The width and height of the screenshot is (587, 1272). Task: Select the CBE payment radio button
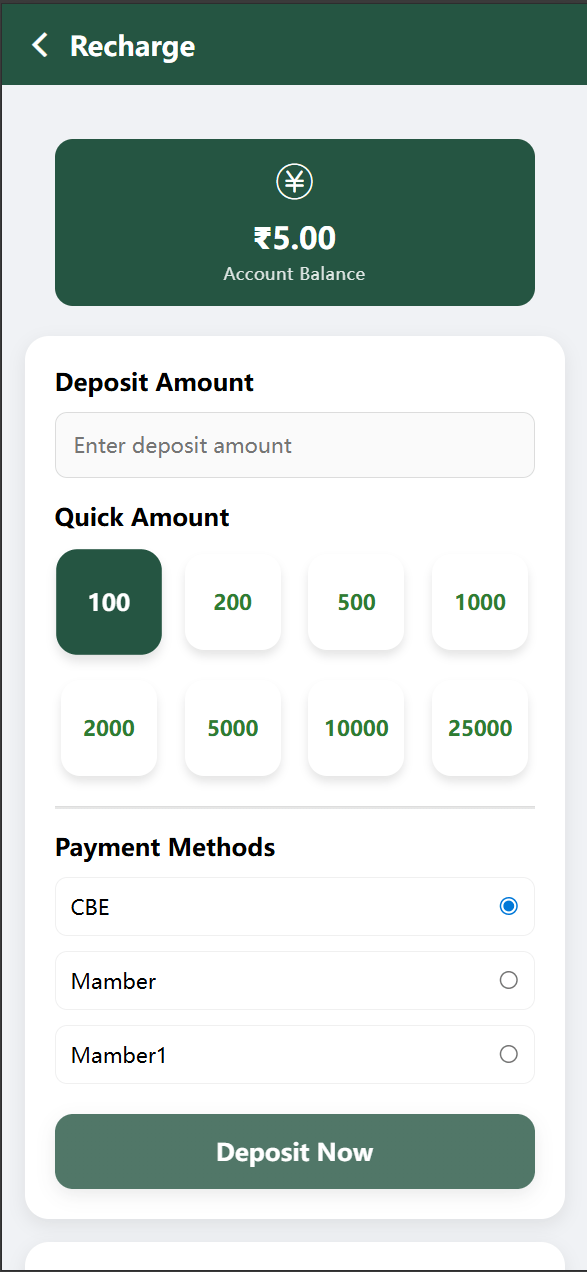[508, 906]
